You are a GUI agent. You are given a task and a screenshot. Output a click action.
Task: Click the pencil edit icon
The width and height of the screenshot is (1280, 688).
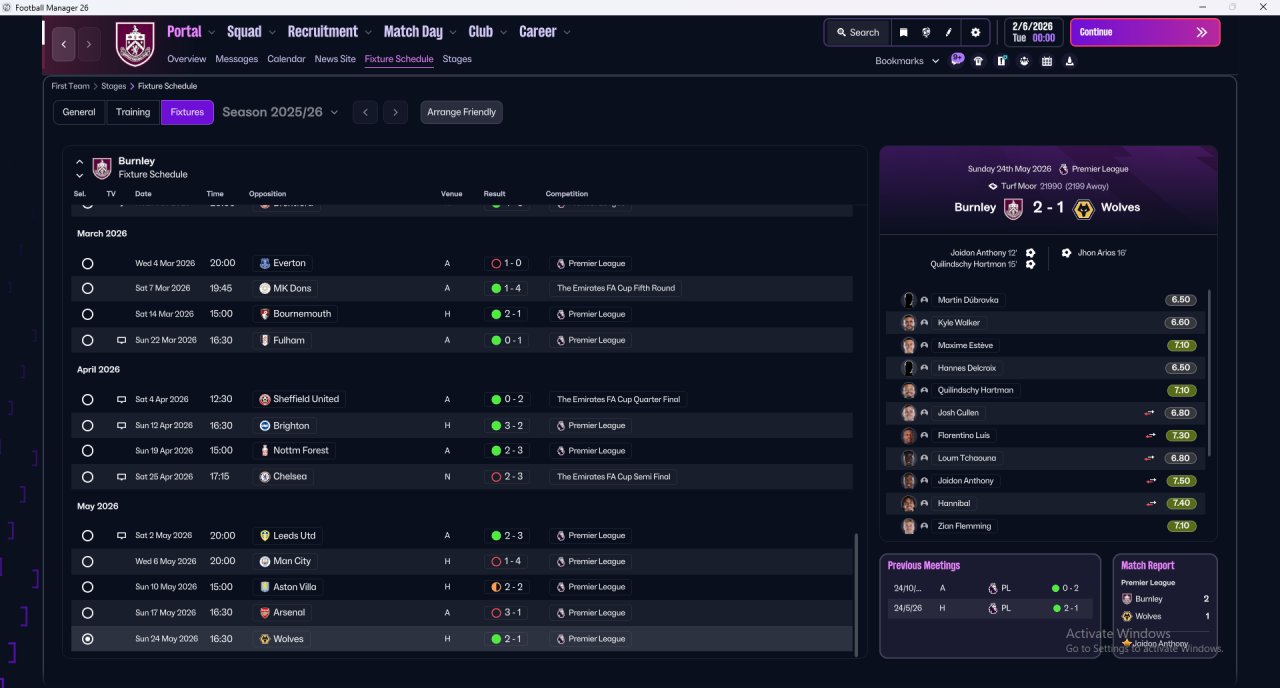[949, 32]
